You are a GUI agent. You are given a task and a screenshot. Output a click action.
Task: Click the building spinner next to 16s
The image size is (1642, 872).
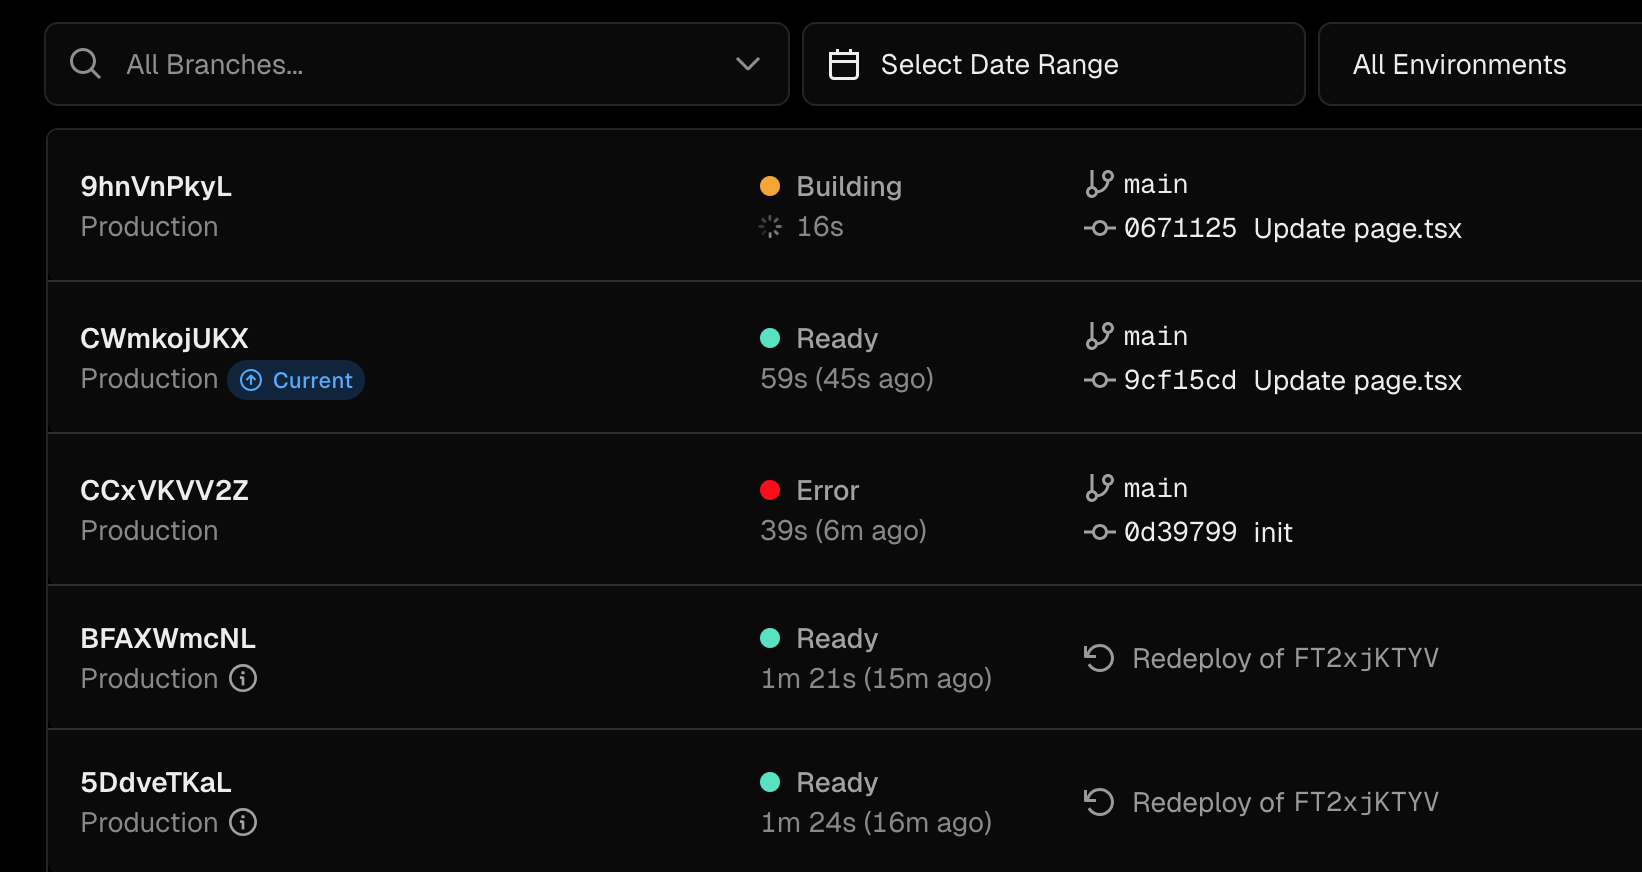tap(770, 227)
